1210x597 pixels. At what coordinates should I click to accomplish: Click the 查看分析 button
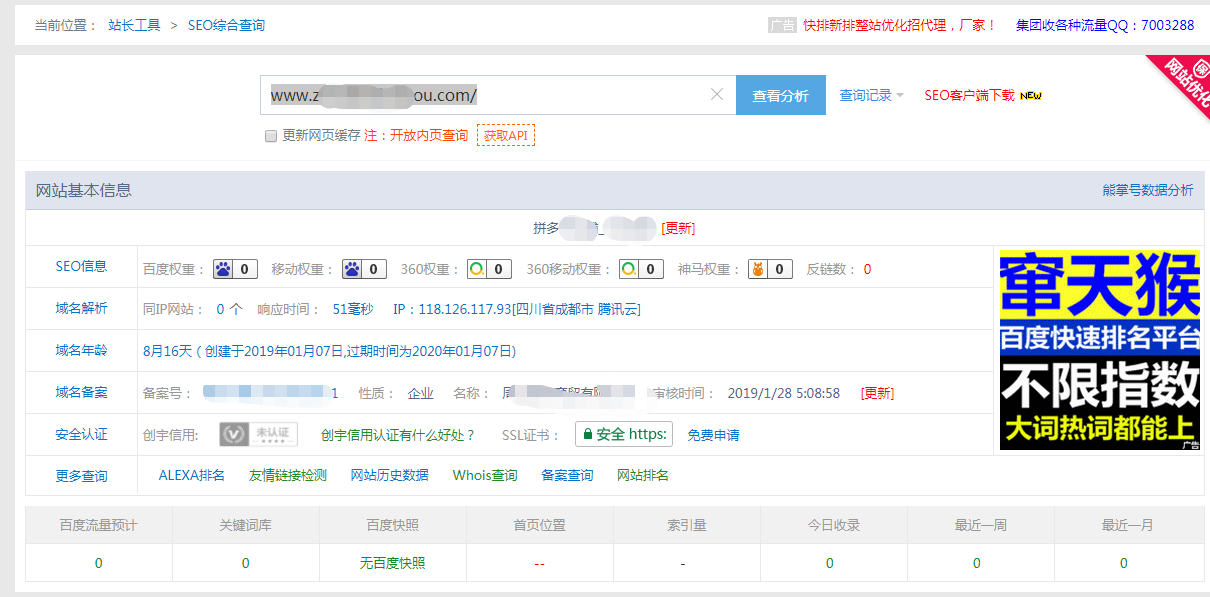[x=780, y=94]
